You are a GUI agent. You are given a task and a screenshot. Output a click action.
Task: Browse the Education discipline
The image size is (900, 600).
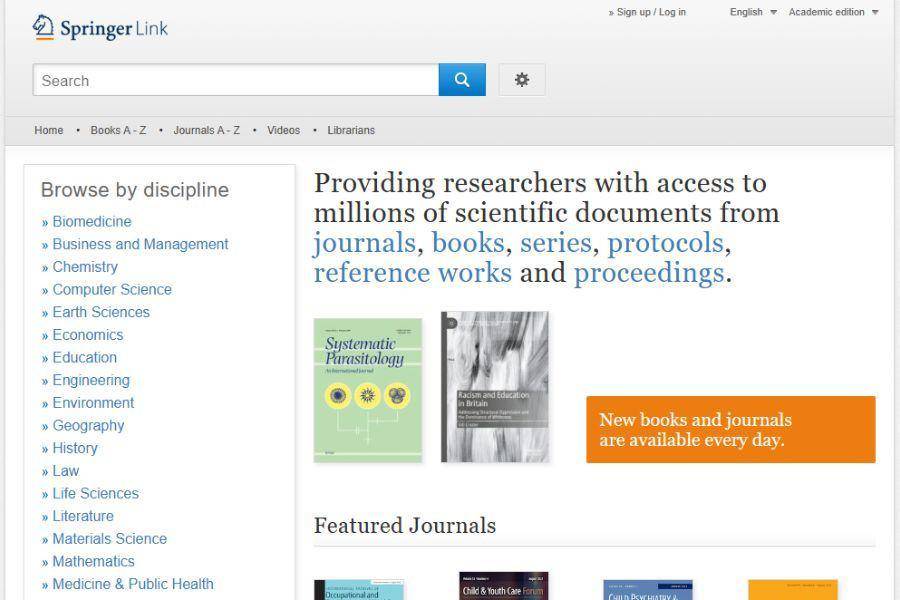coord(84,358)
